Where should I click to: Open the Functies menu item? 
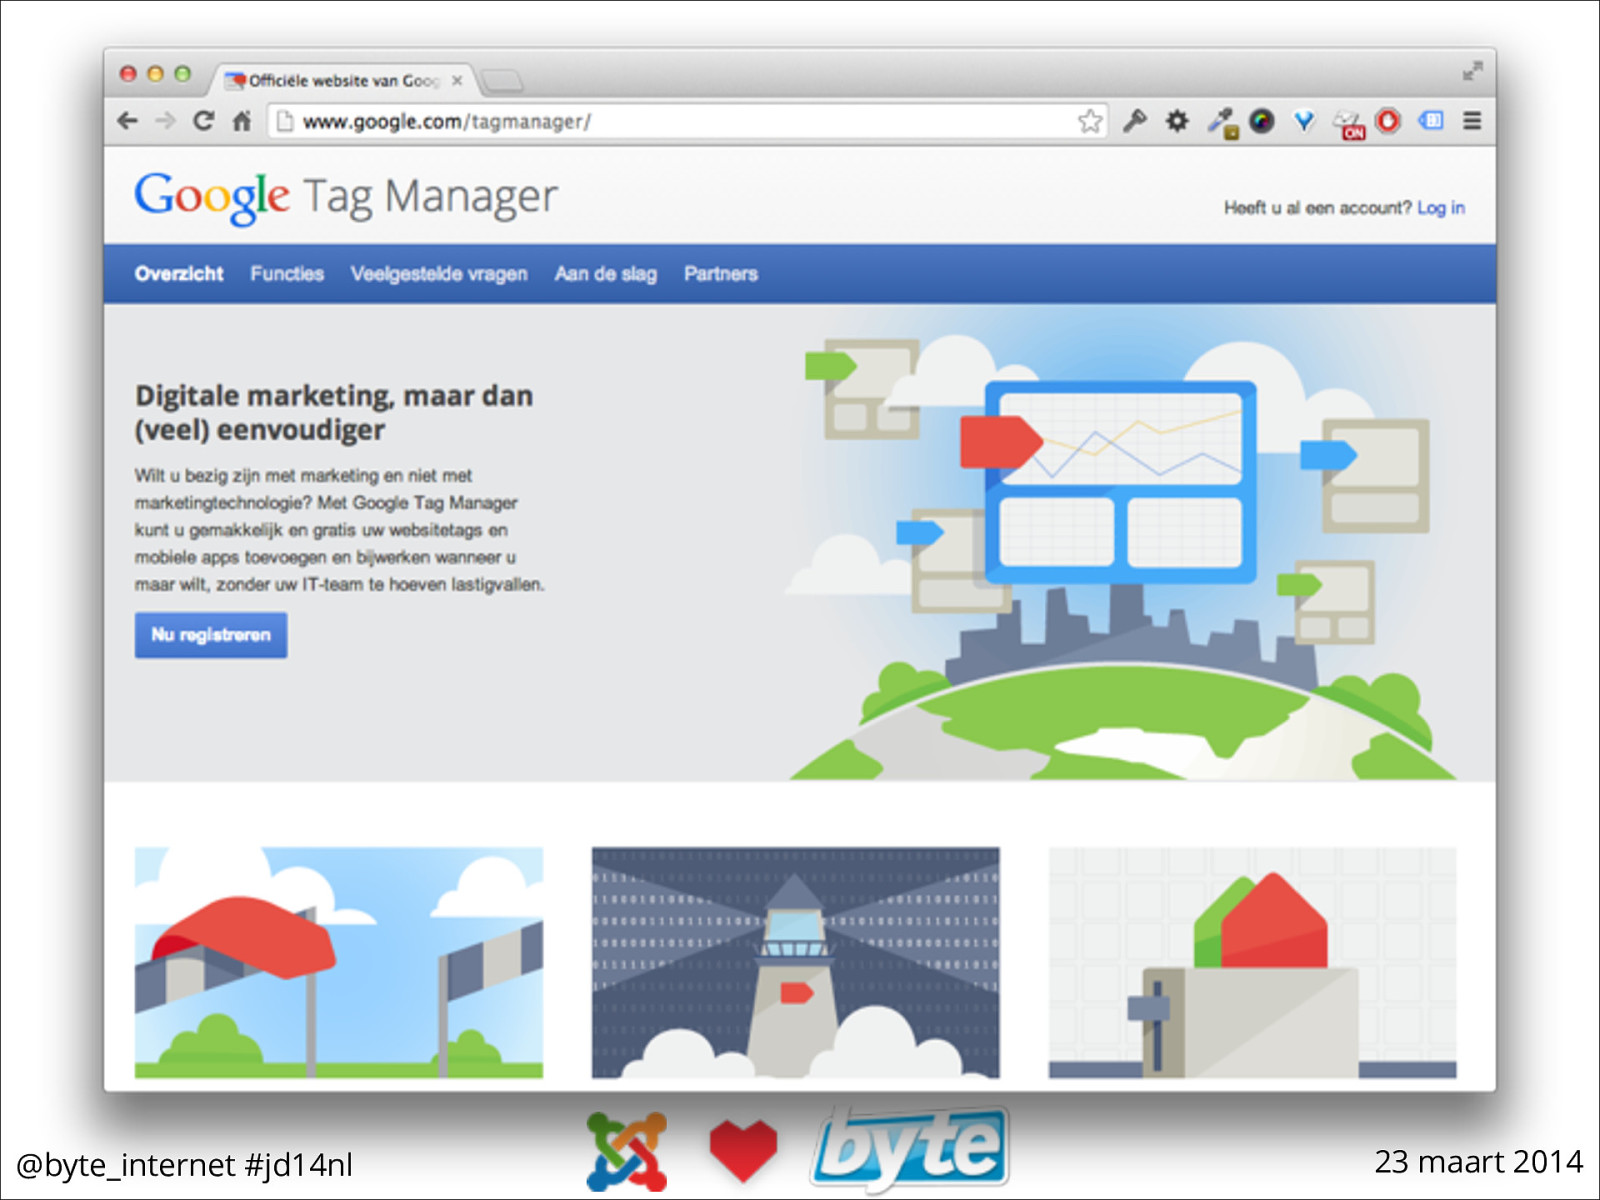(287, 274)
